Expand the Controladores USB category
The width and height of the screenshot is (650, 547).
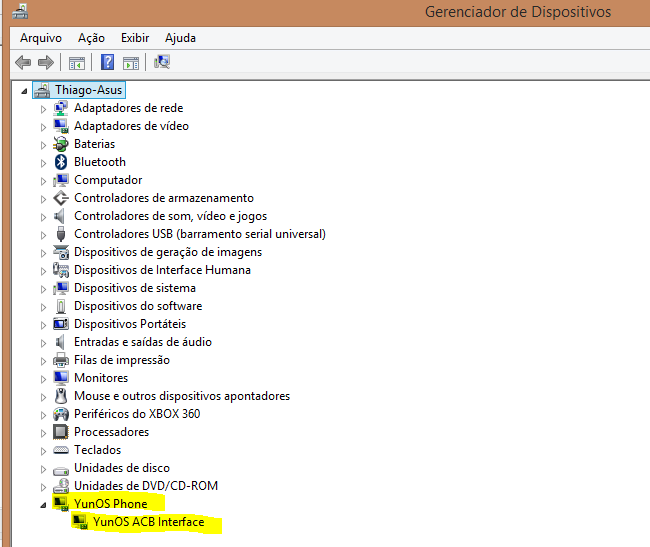click(43, 234)
